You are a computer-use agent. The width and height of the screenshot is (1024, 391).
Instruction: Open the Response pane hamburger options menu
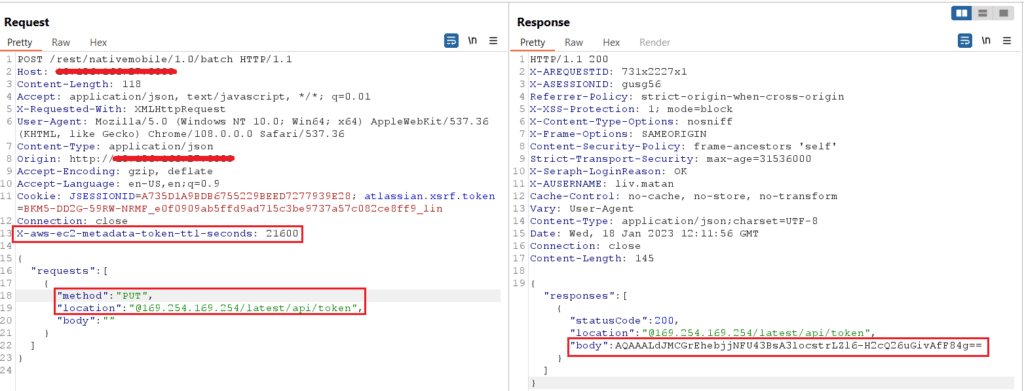click(1007, 41)
